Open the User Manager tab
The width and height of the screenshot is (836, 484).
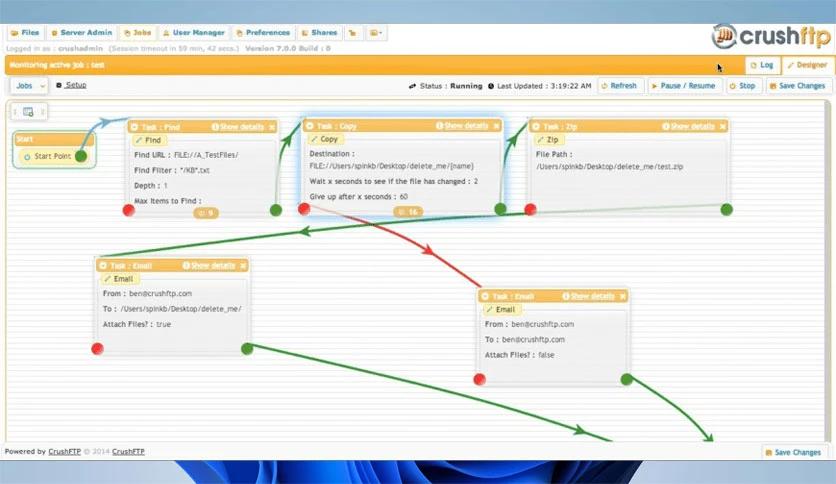194,33
